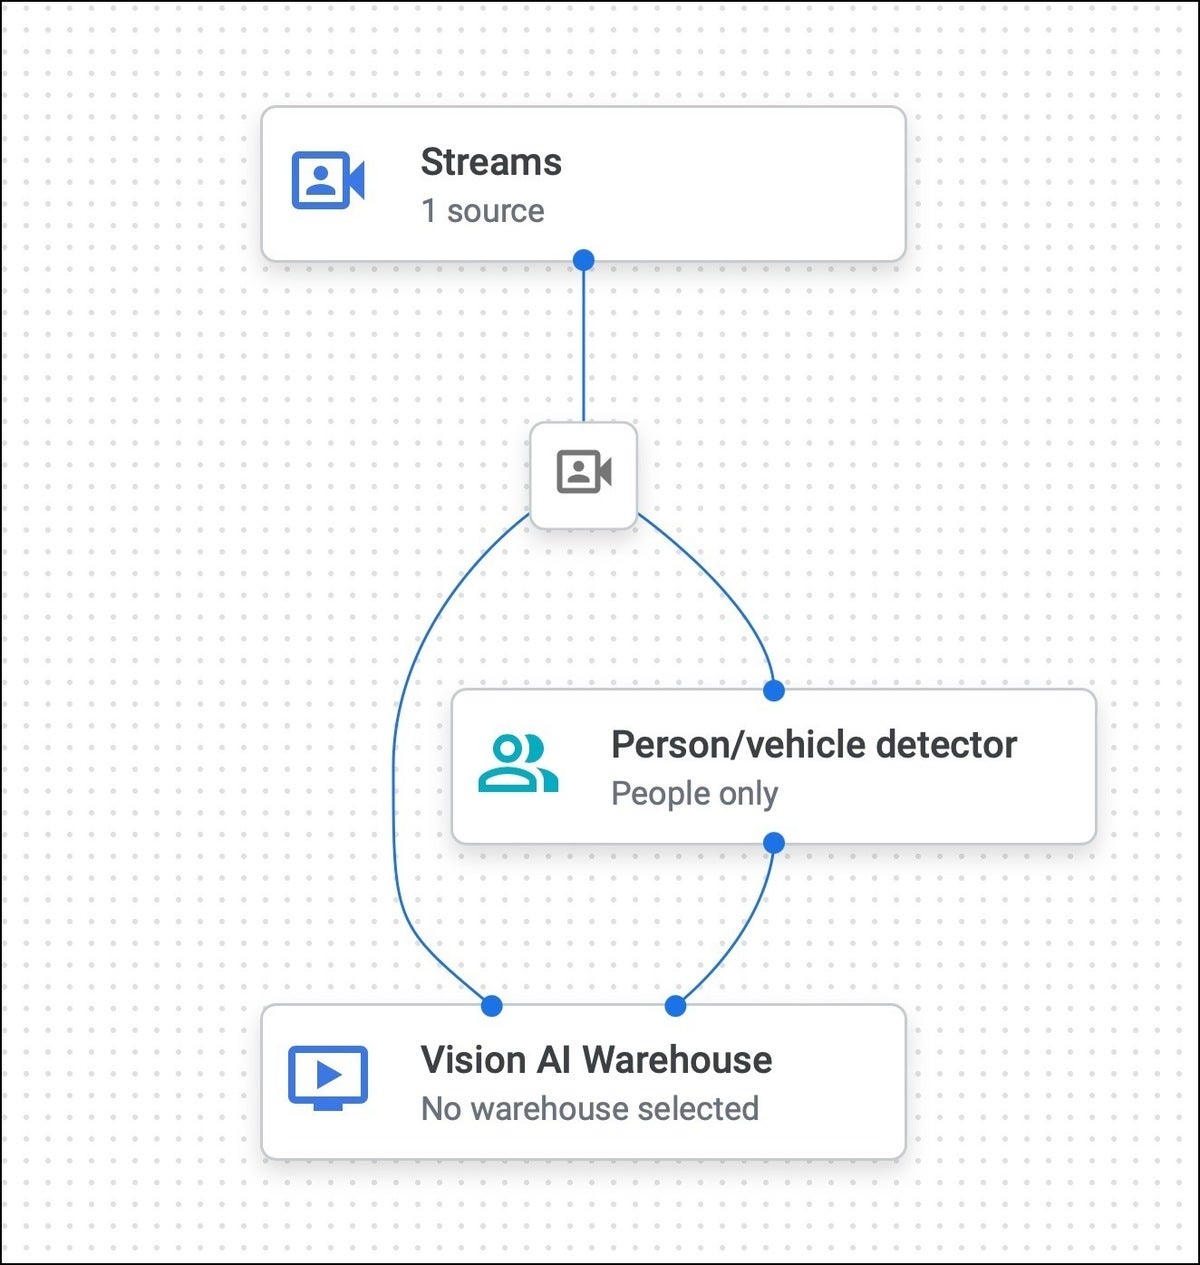The image size is (1200, 1265).
Task: Click Warehouse input port linked directly from camera node
Action: pos(491,1005)
